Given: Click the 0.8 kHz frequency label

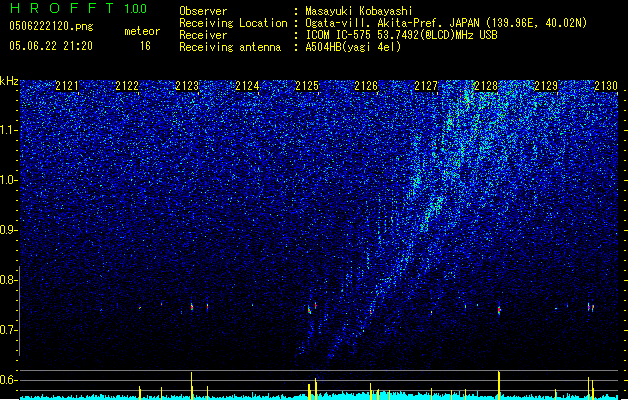Looking at the screenshot, I should tap(8, 280).
